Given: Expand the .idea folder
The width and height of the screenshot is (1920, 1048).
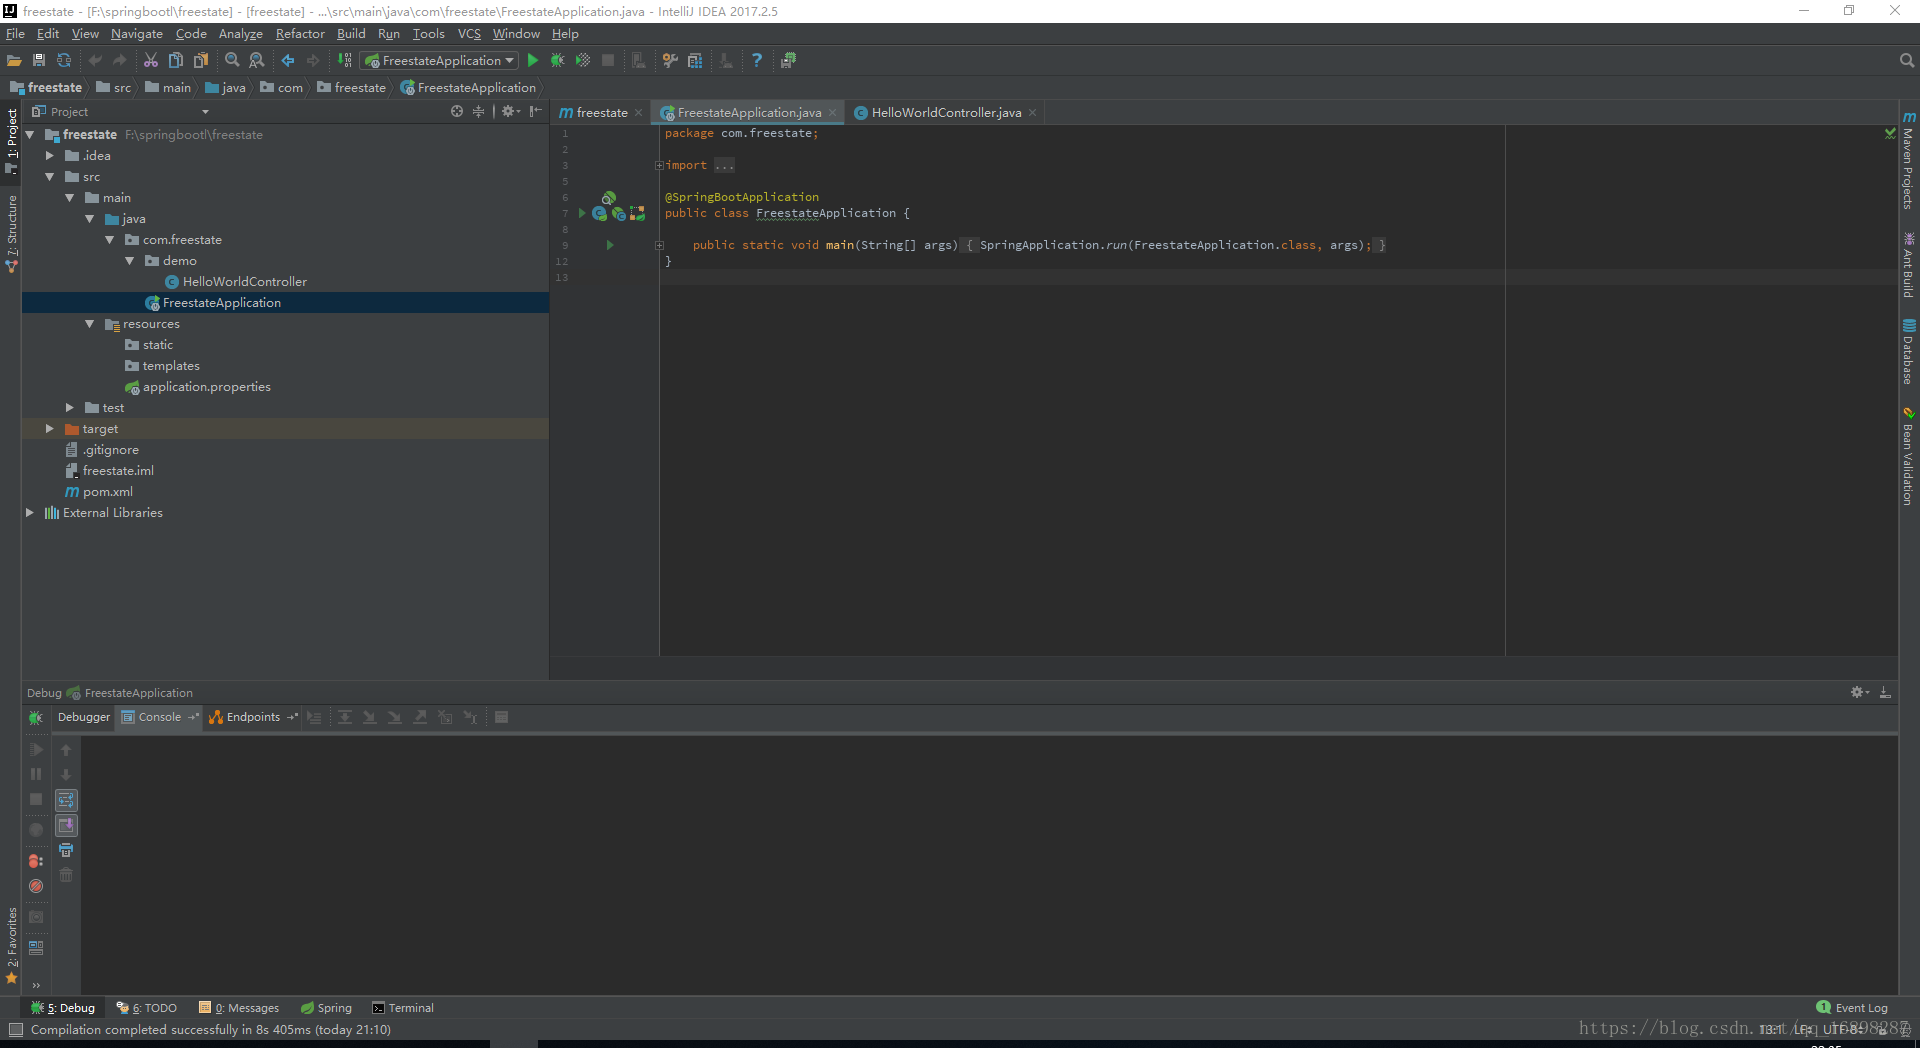Looking at the screenshot, I should [50, 156].
